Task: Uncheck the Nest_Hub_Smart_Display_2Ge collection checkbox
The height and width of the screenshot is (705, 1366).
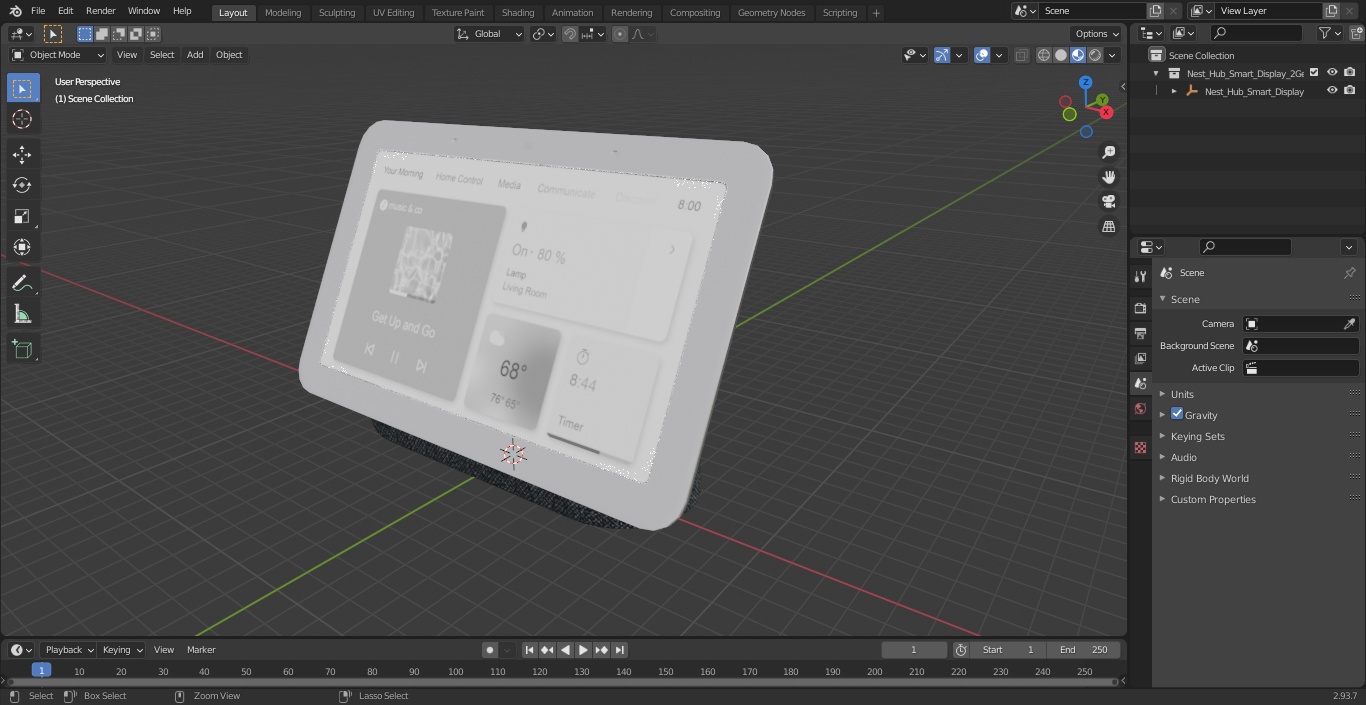Action: click(1314, 73)
